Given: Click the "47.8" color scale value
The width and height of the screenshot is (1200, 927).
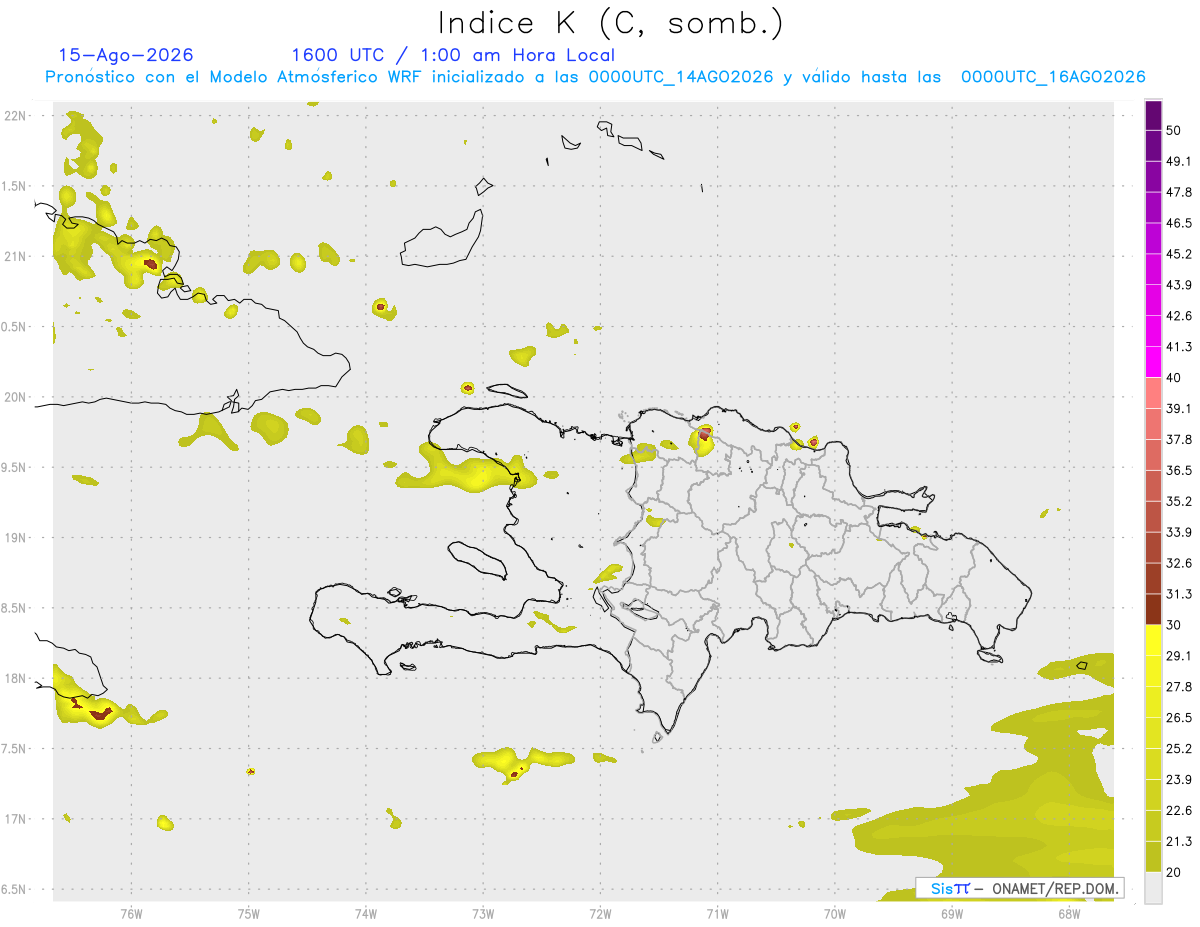Looking at the screenshot, I should (x=1179, y=192).
